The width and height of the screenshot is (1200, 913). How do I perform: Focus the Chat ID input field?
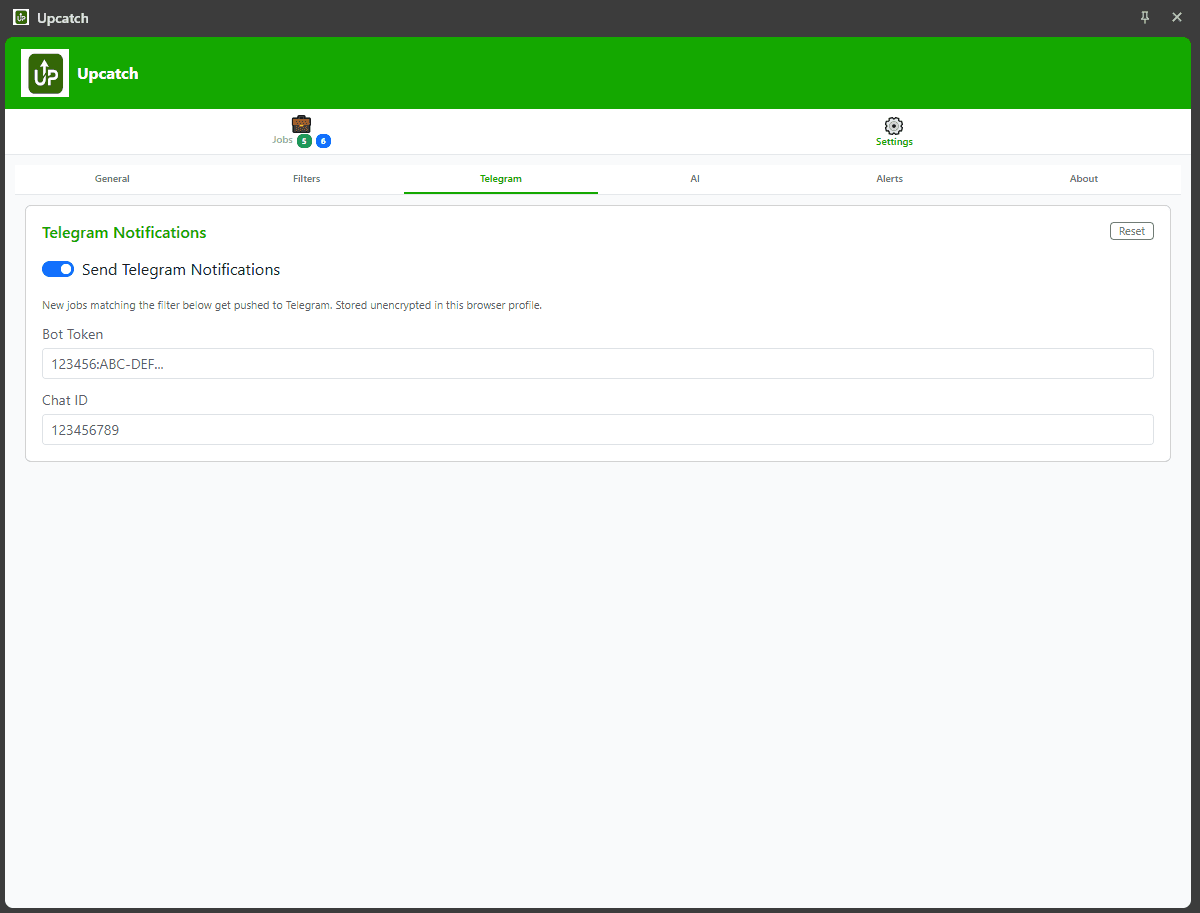pyautogui.click(x=598, y=430)
